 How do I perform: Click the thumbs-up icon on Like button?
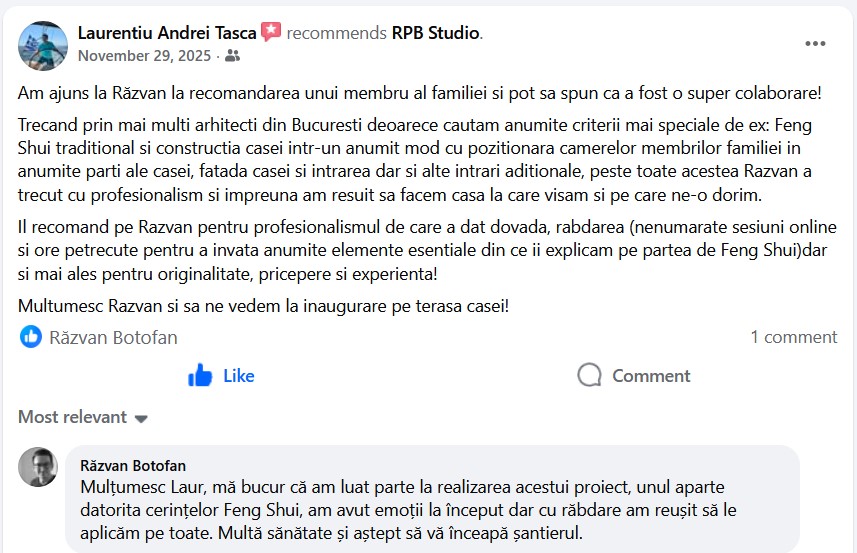(x=200, y=376)
